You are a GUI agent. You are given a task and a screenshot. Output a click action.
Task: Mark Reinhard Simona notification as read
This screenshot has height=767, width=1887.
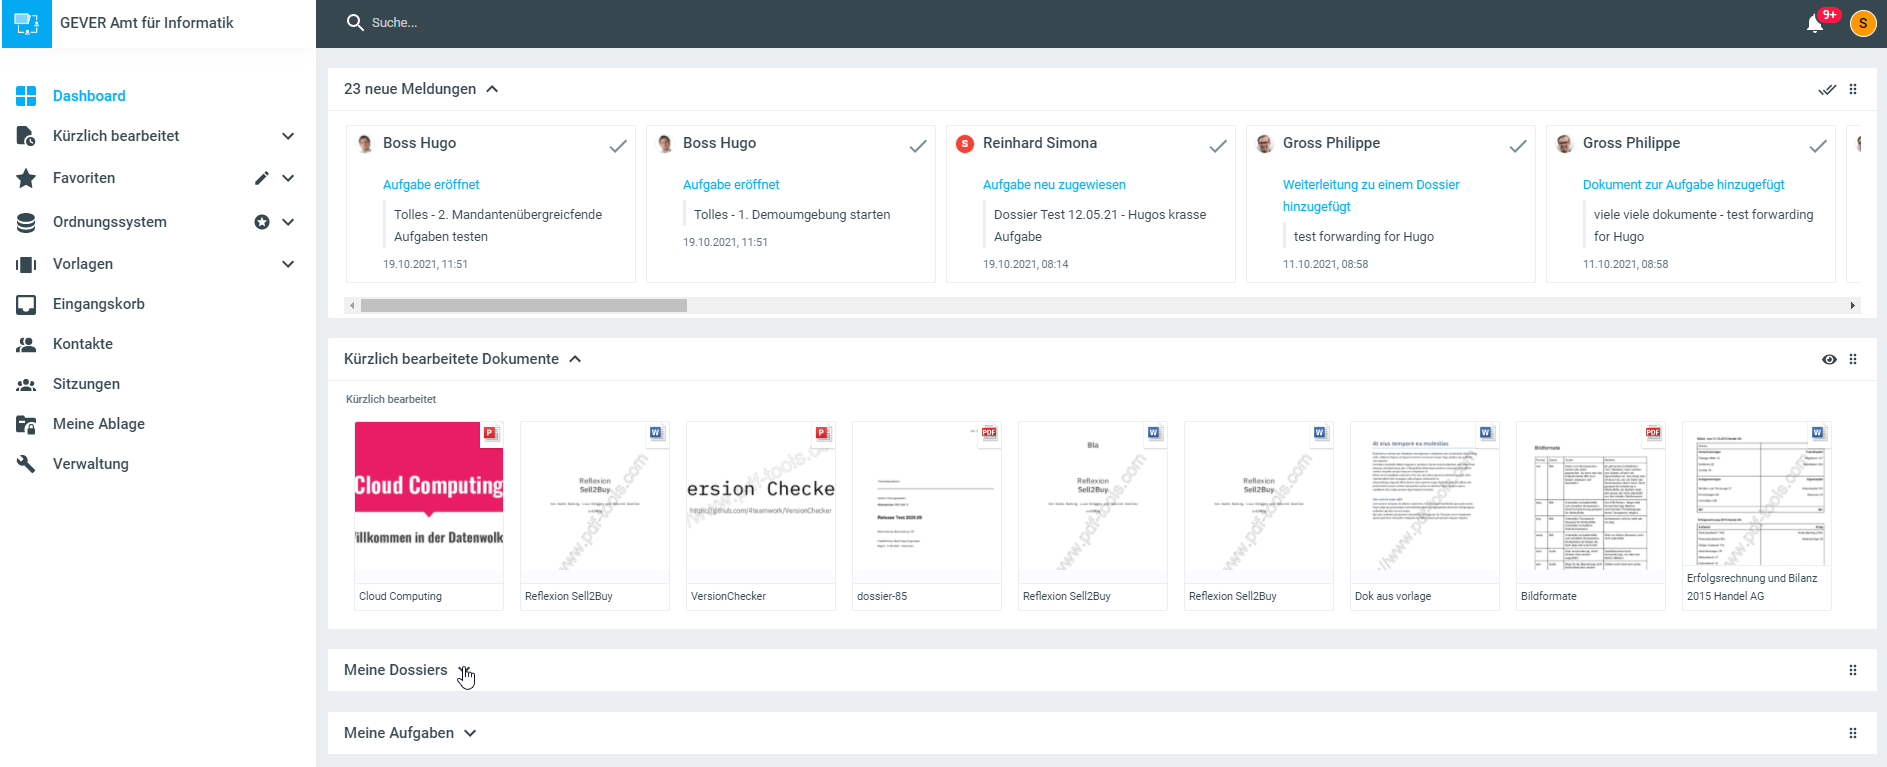coord(1217,146)
